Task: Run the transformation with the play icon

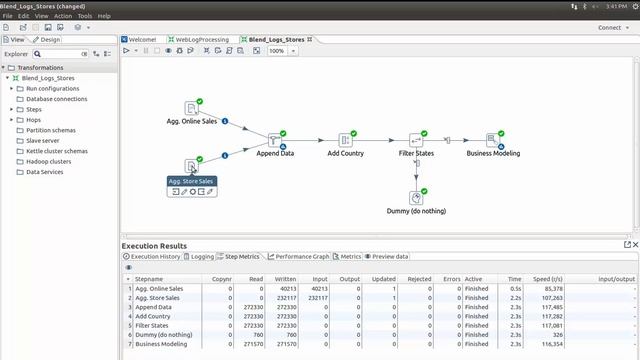Action: (126, 51)
